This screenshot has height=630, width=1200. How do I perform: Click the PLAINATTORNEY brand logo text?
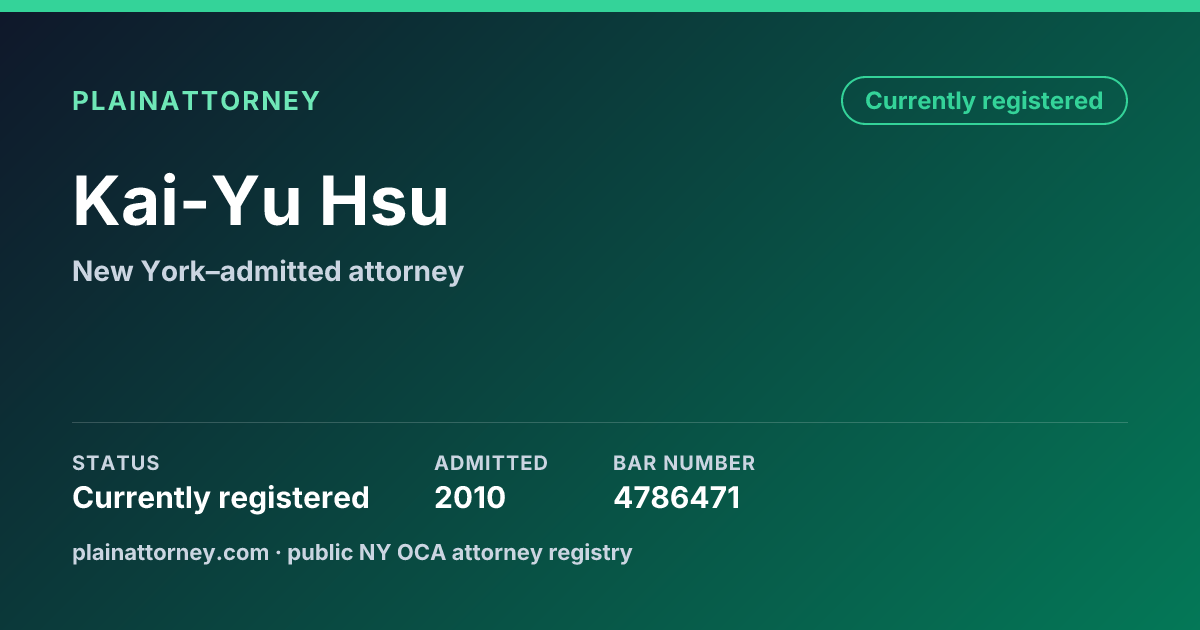tap(196, 101)
